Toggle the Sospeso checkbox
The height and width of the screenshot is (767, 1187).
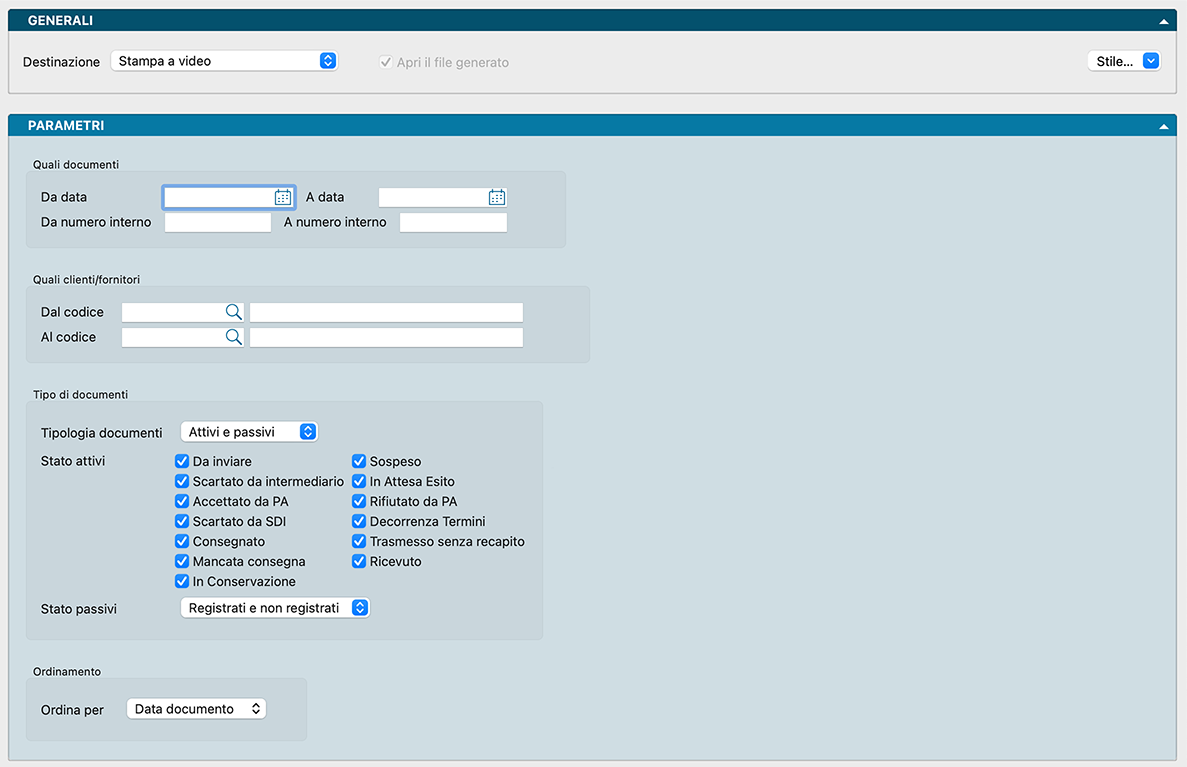pyautogui.click(x=359, y=462)
